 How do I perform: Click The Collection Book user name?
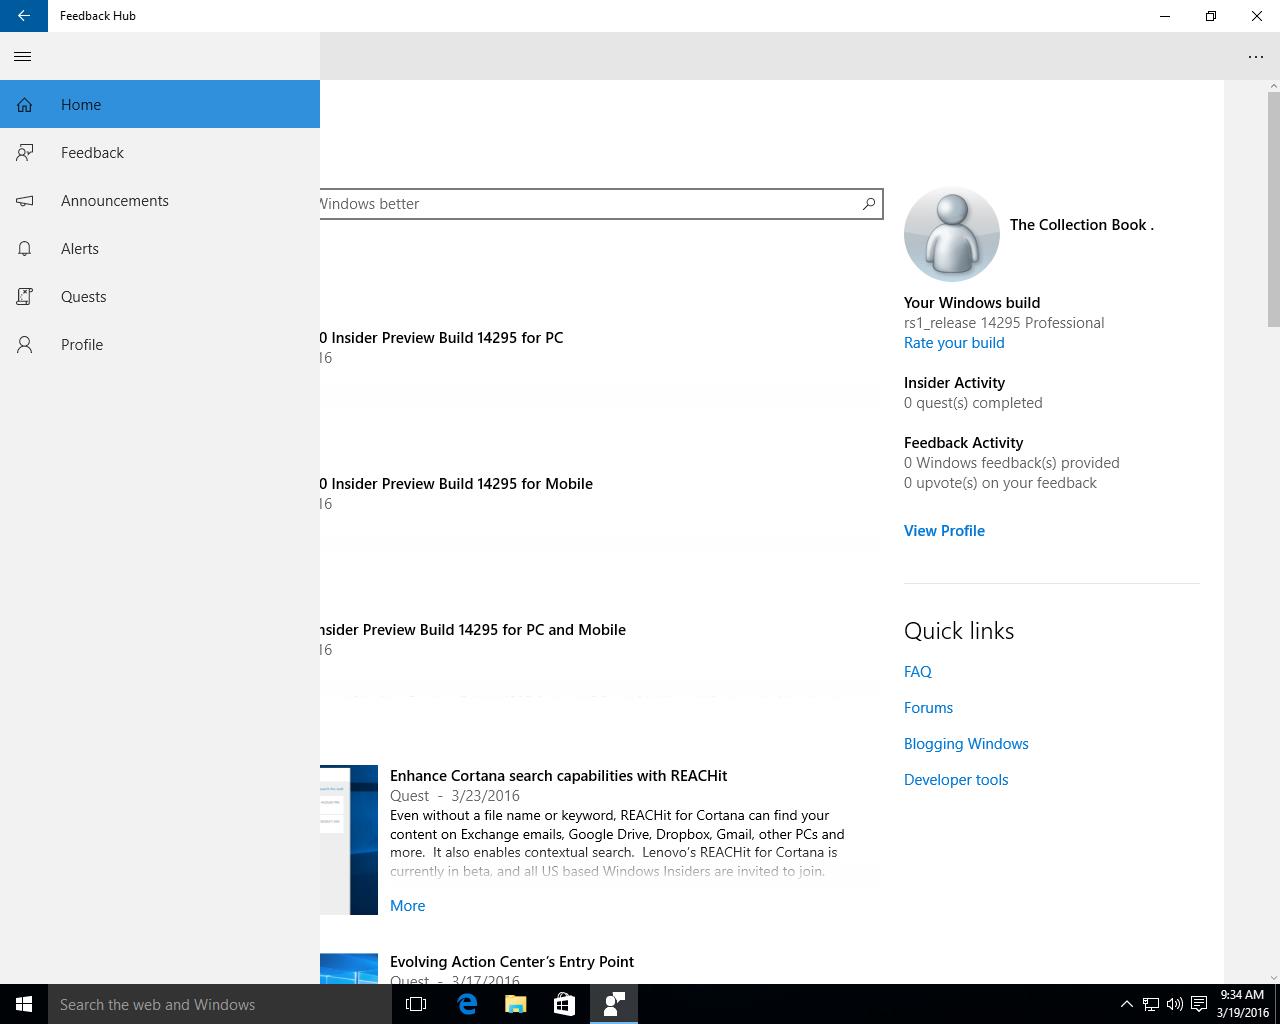pyautogui.click(x=1081, y=225)
